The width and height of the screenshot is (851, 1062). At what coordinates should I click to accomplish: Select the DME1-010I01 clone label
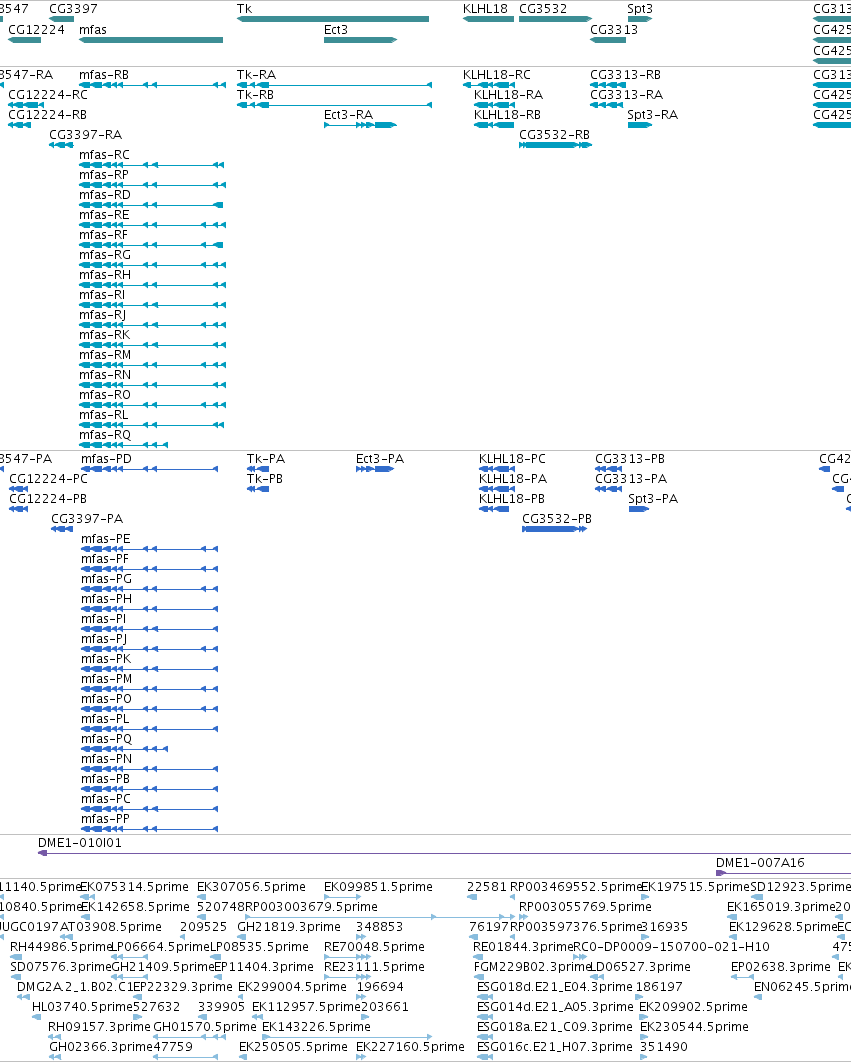tap(80, 843)
